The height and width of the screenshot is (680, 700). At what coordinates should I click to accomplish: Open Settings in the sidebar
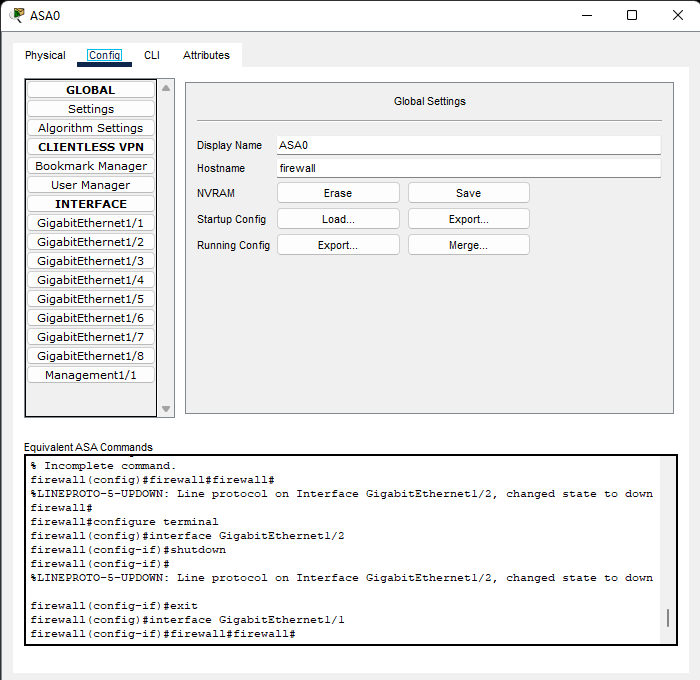[91, 109]
